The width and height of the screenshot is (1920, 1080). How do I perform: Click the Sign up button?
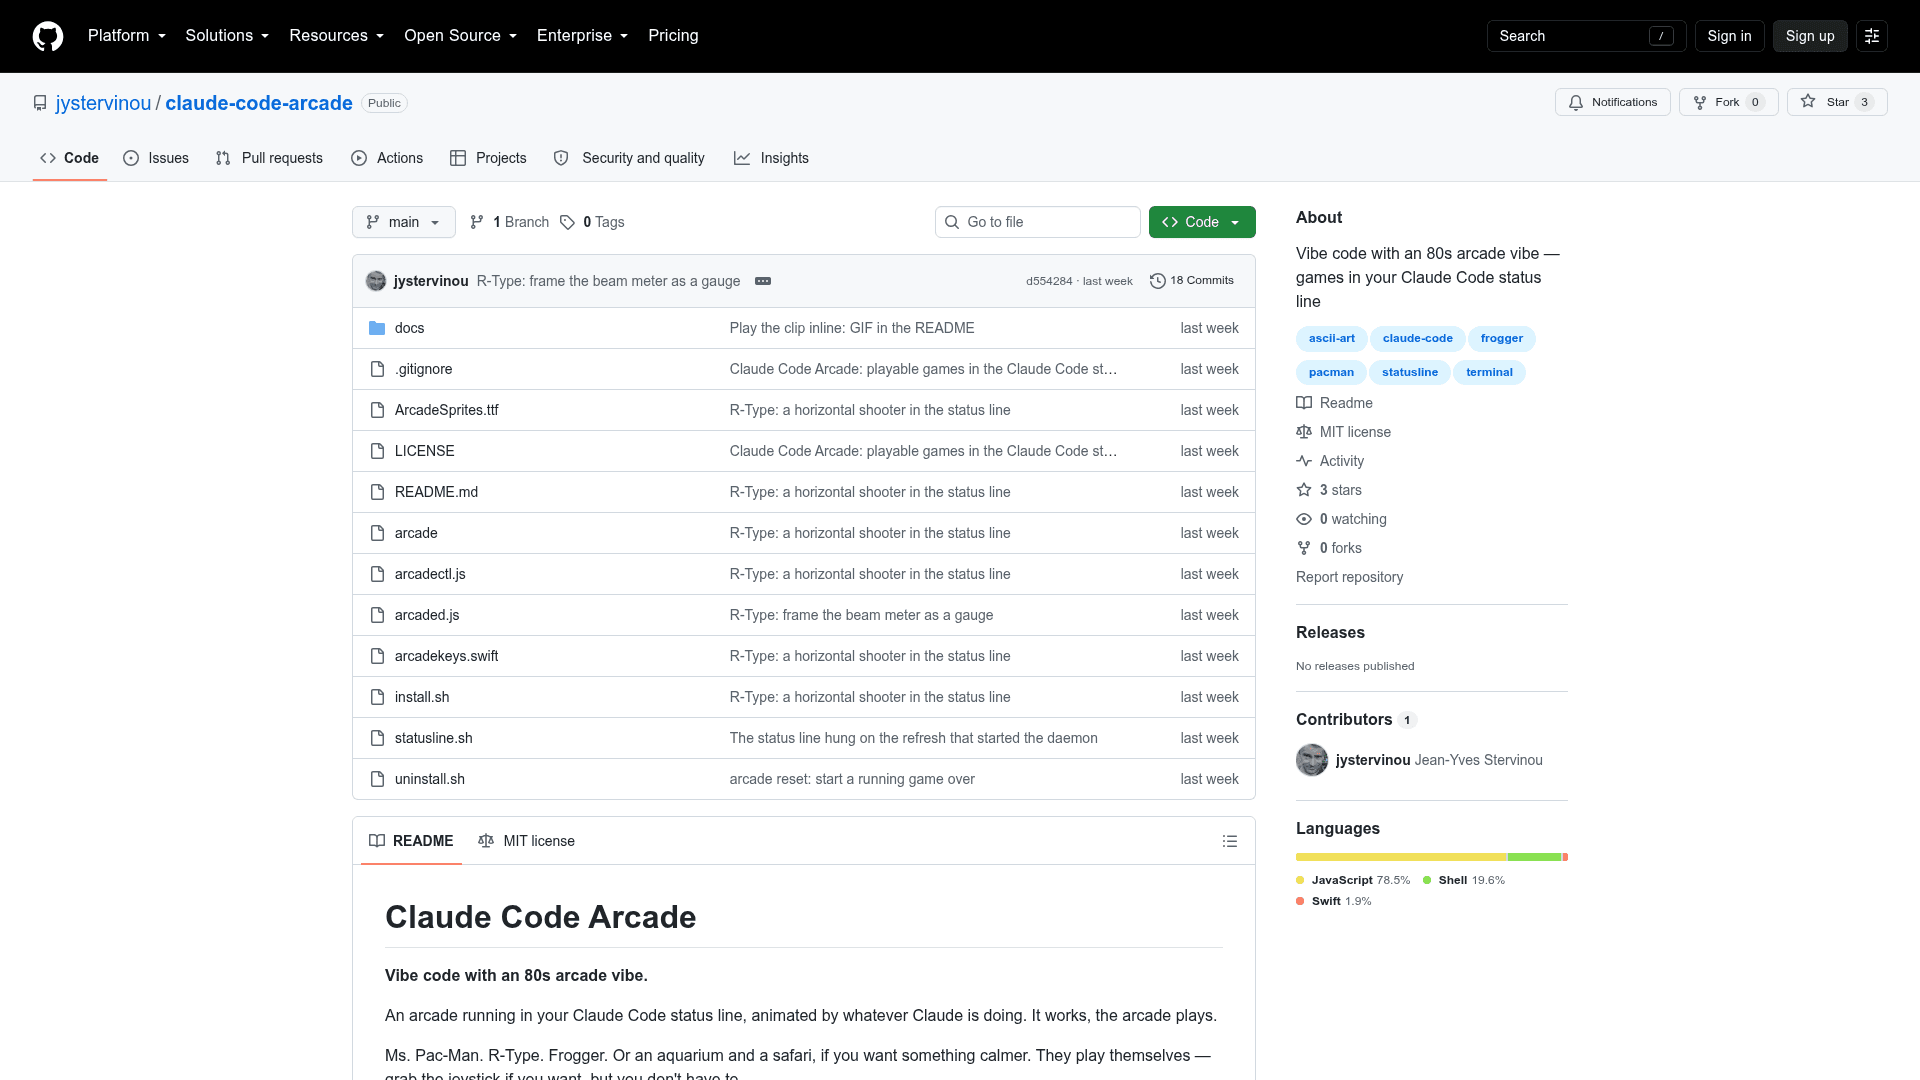pyautogui.click(x=1810, y=36)
